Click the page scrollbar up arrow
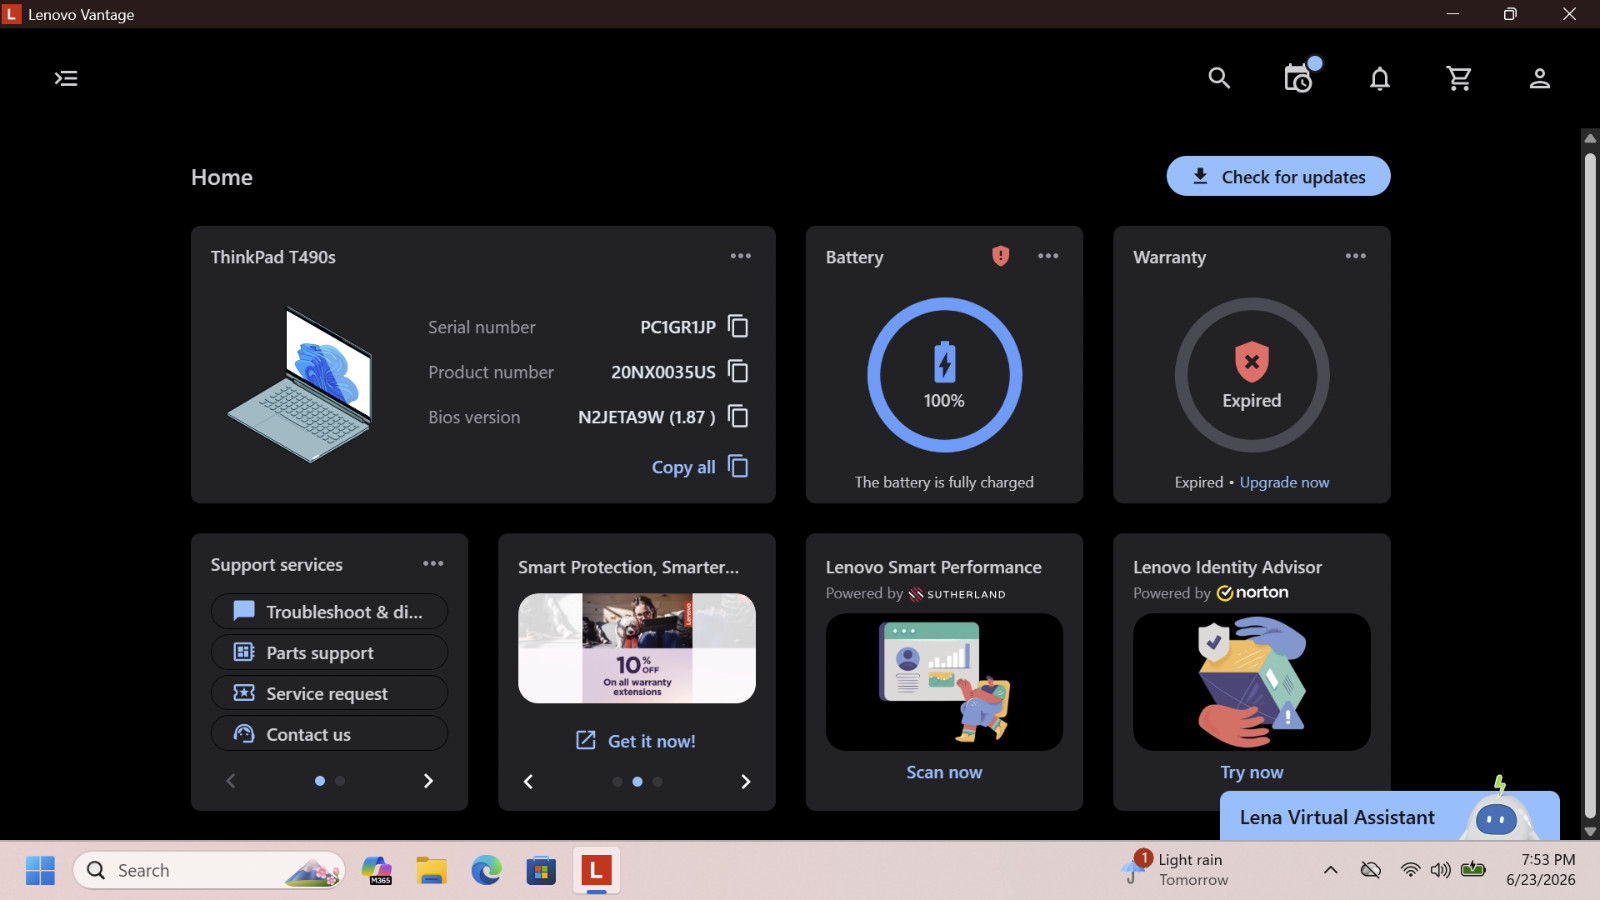 tap(1590, 137)
